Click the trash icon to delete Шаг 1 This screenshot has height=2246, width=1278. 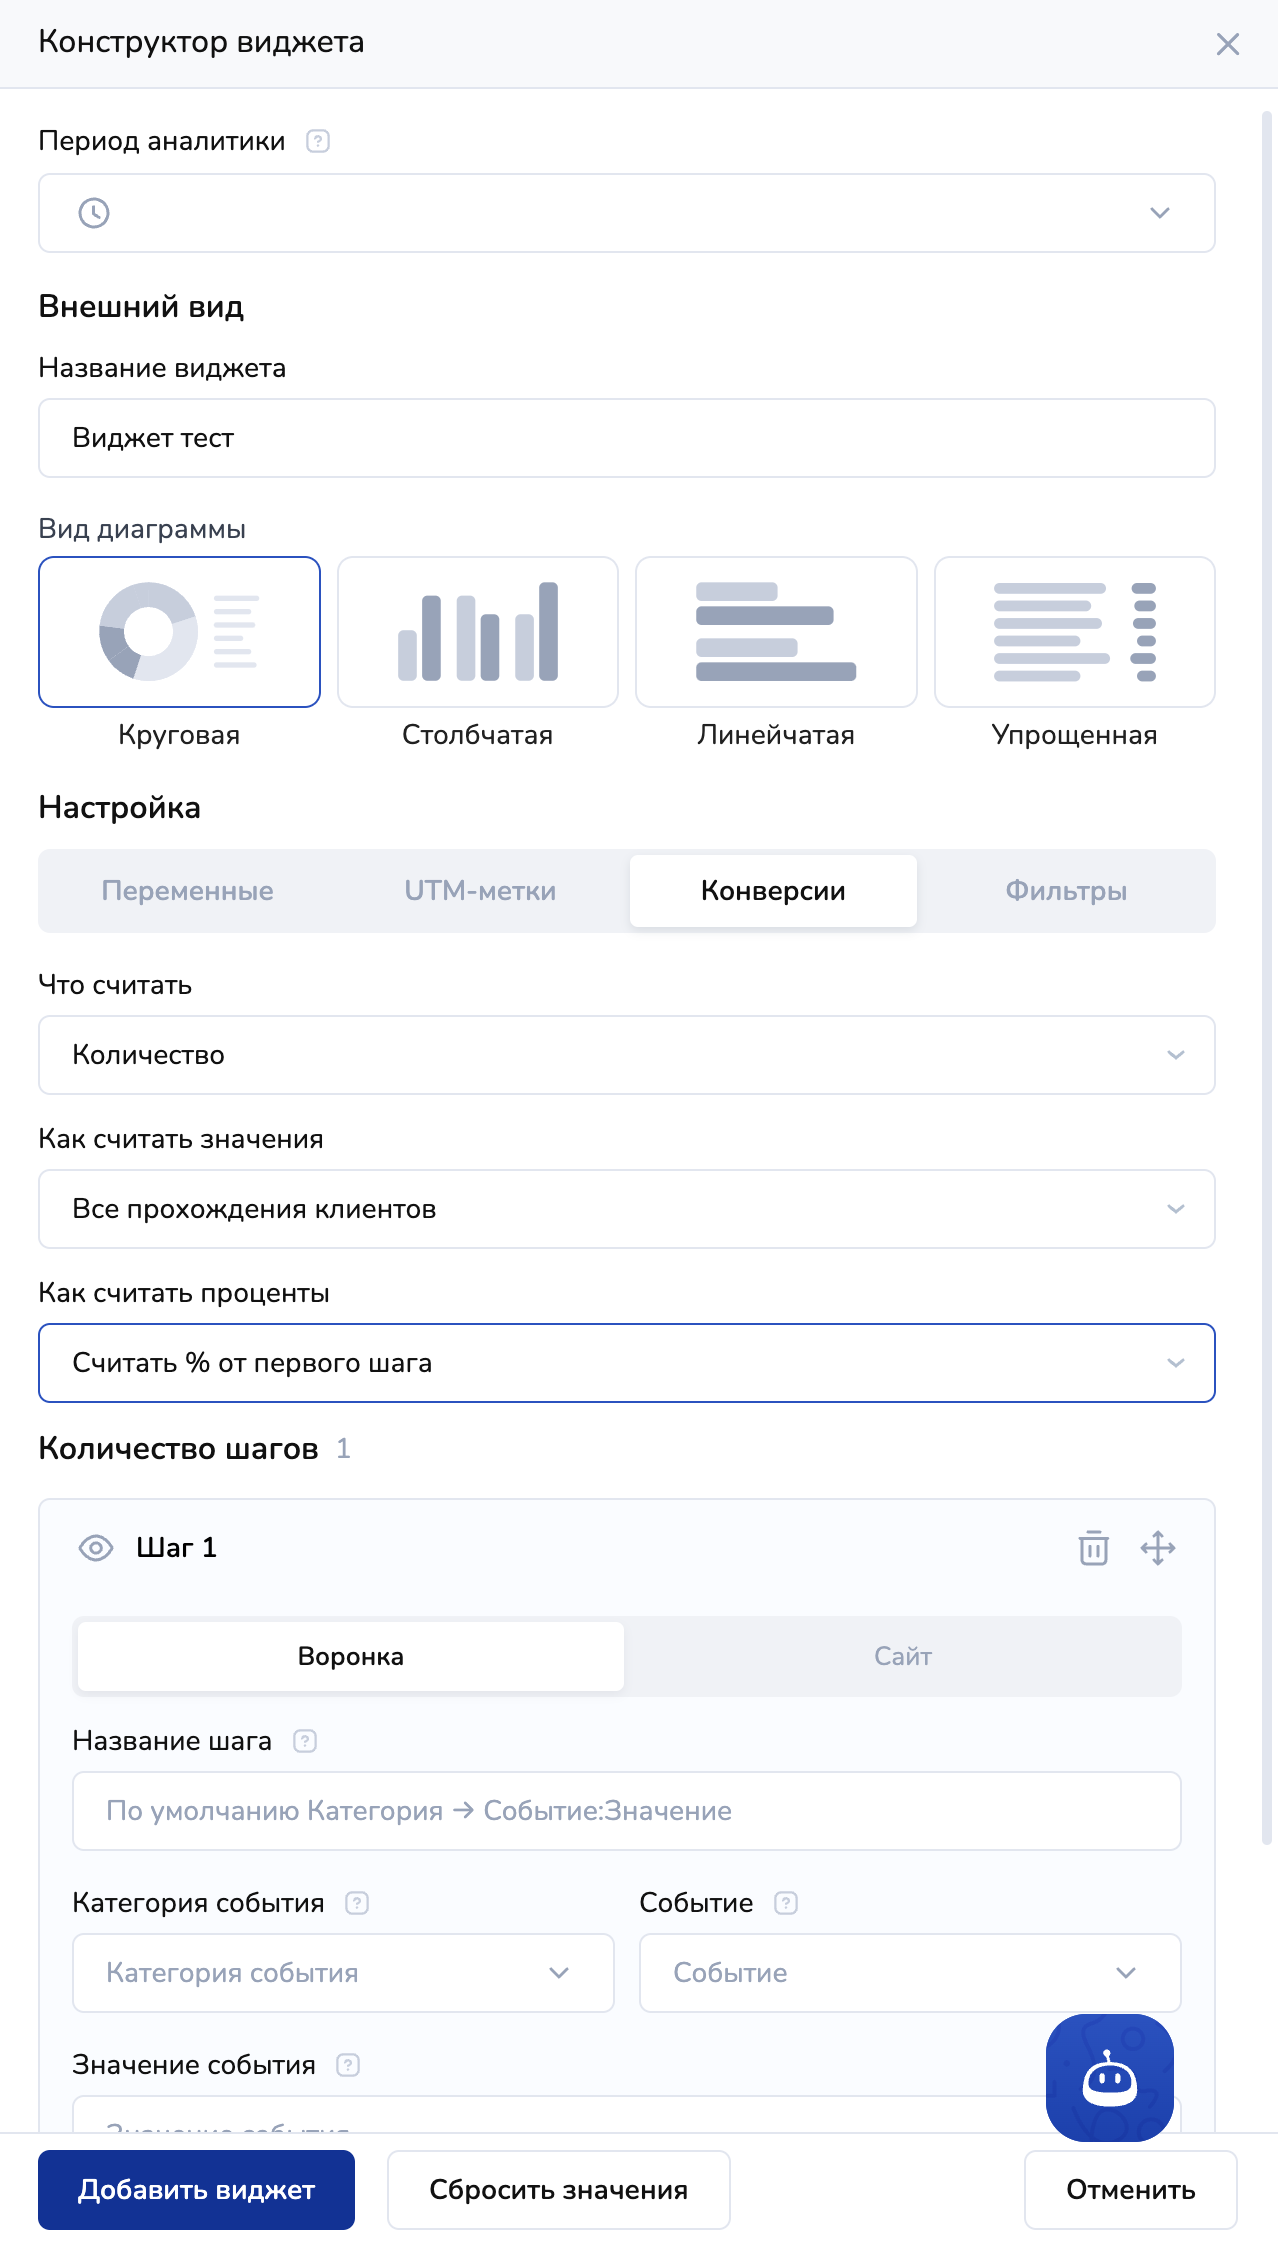point(1093,1548)
